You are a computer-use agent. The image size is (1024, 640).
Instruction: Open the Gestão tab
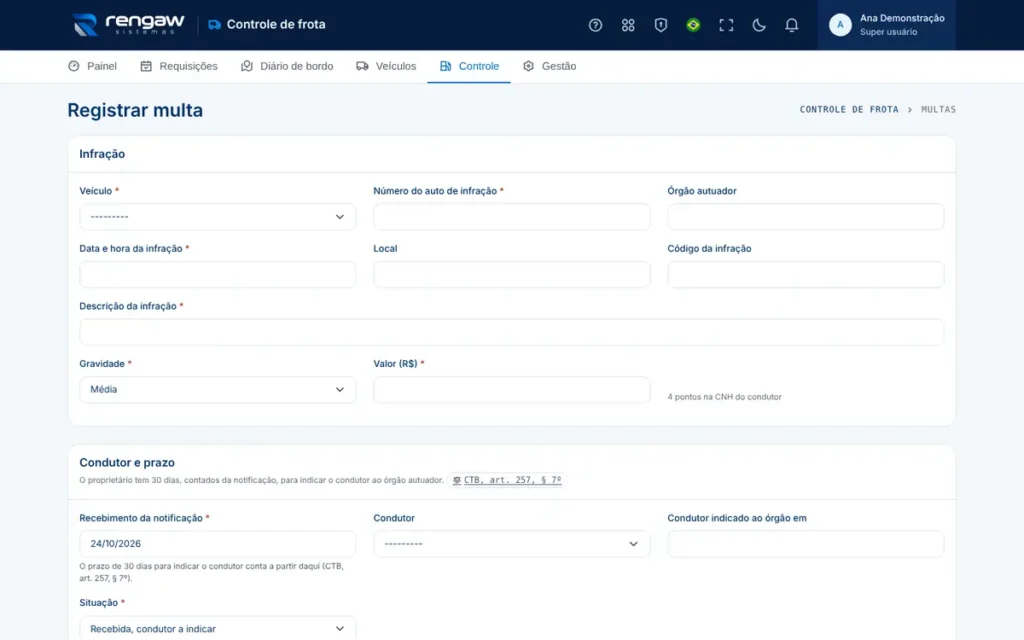coord(549,66)
